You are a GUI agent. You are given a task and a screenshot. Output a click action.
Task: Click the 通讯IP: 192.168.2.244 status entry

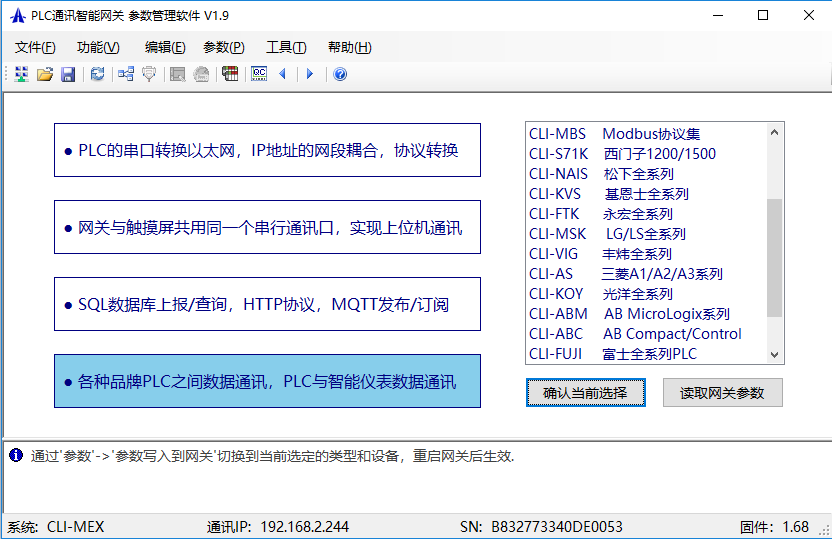coord(278,527)
